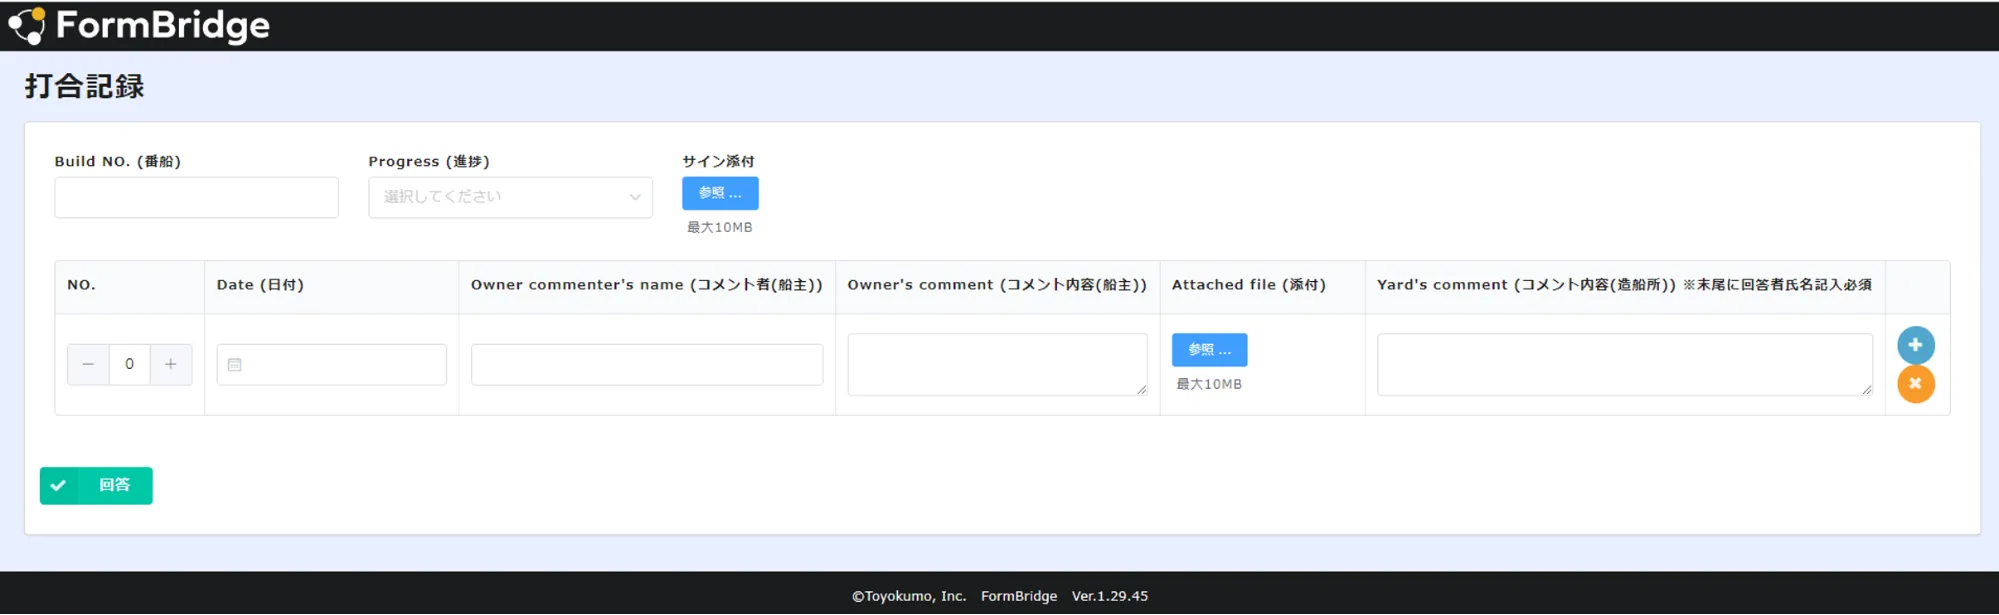Click the calendar icon in Date field

tap(235, 365)
